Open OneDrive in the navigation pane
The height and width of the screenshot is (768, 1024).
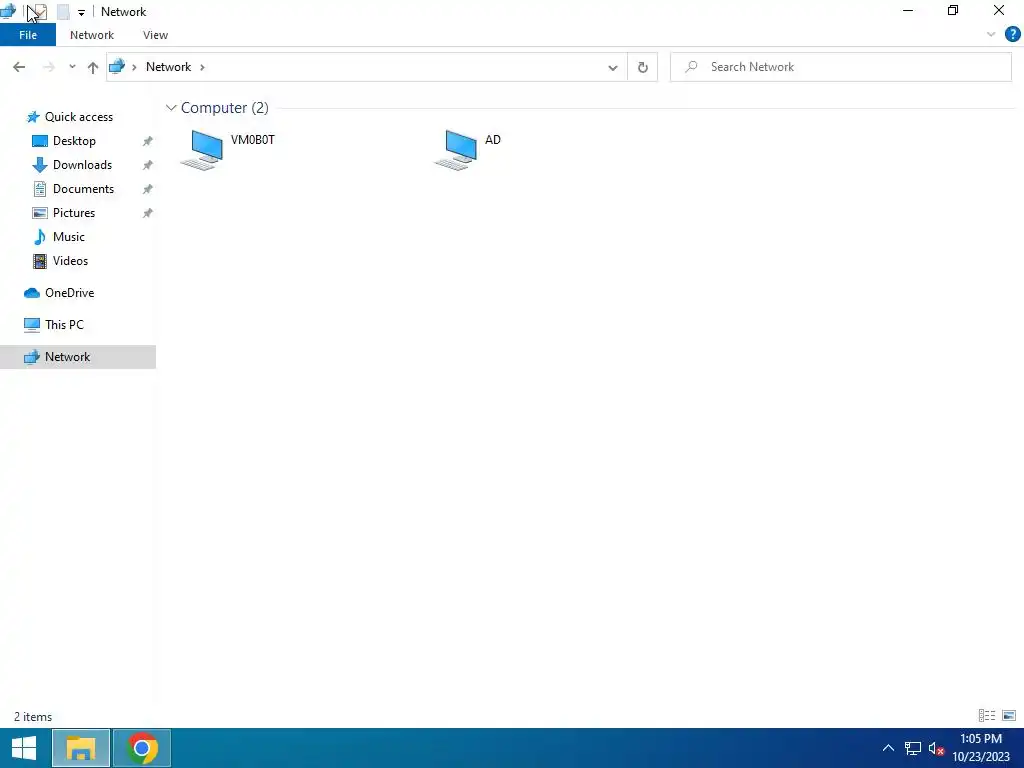point(69,293)
